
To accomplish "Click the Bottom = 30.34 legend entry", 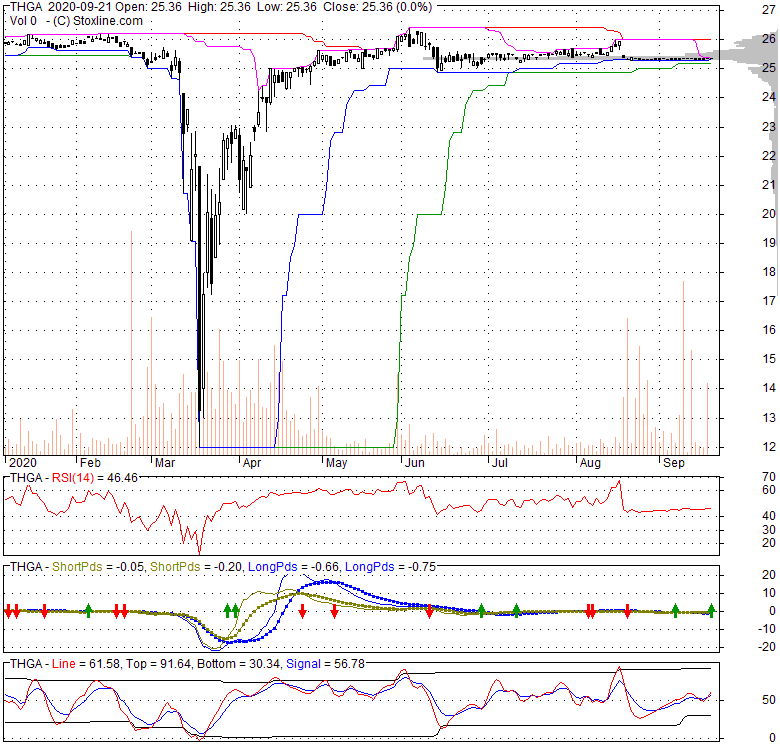I will 238,664.
